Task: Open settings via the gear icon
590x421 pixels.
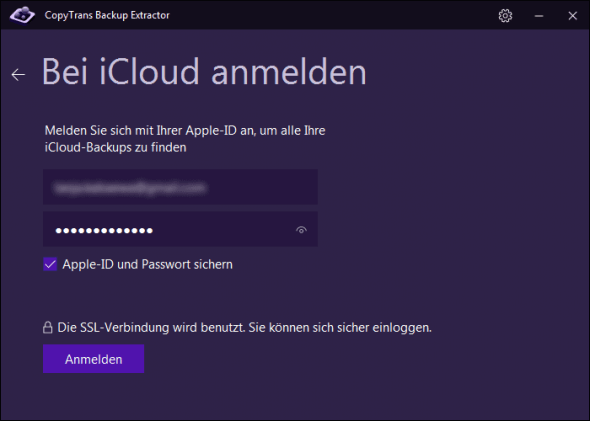Action: click(x=505, y=16)
